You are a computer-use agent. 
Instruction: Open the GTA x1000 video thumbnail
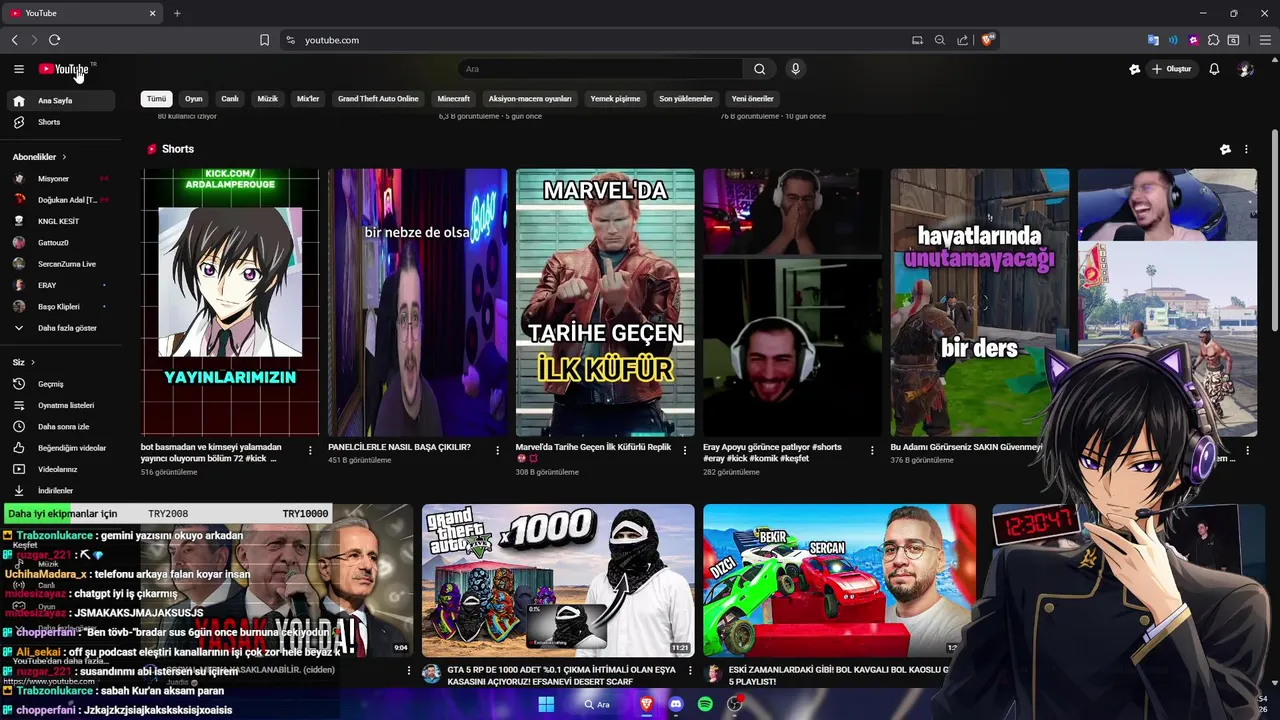(x=558, y=580)
